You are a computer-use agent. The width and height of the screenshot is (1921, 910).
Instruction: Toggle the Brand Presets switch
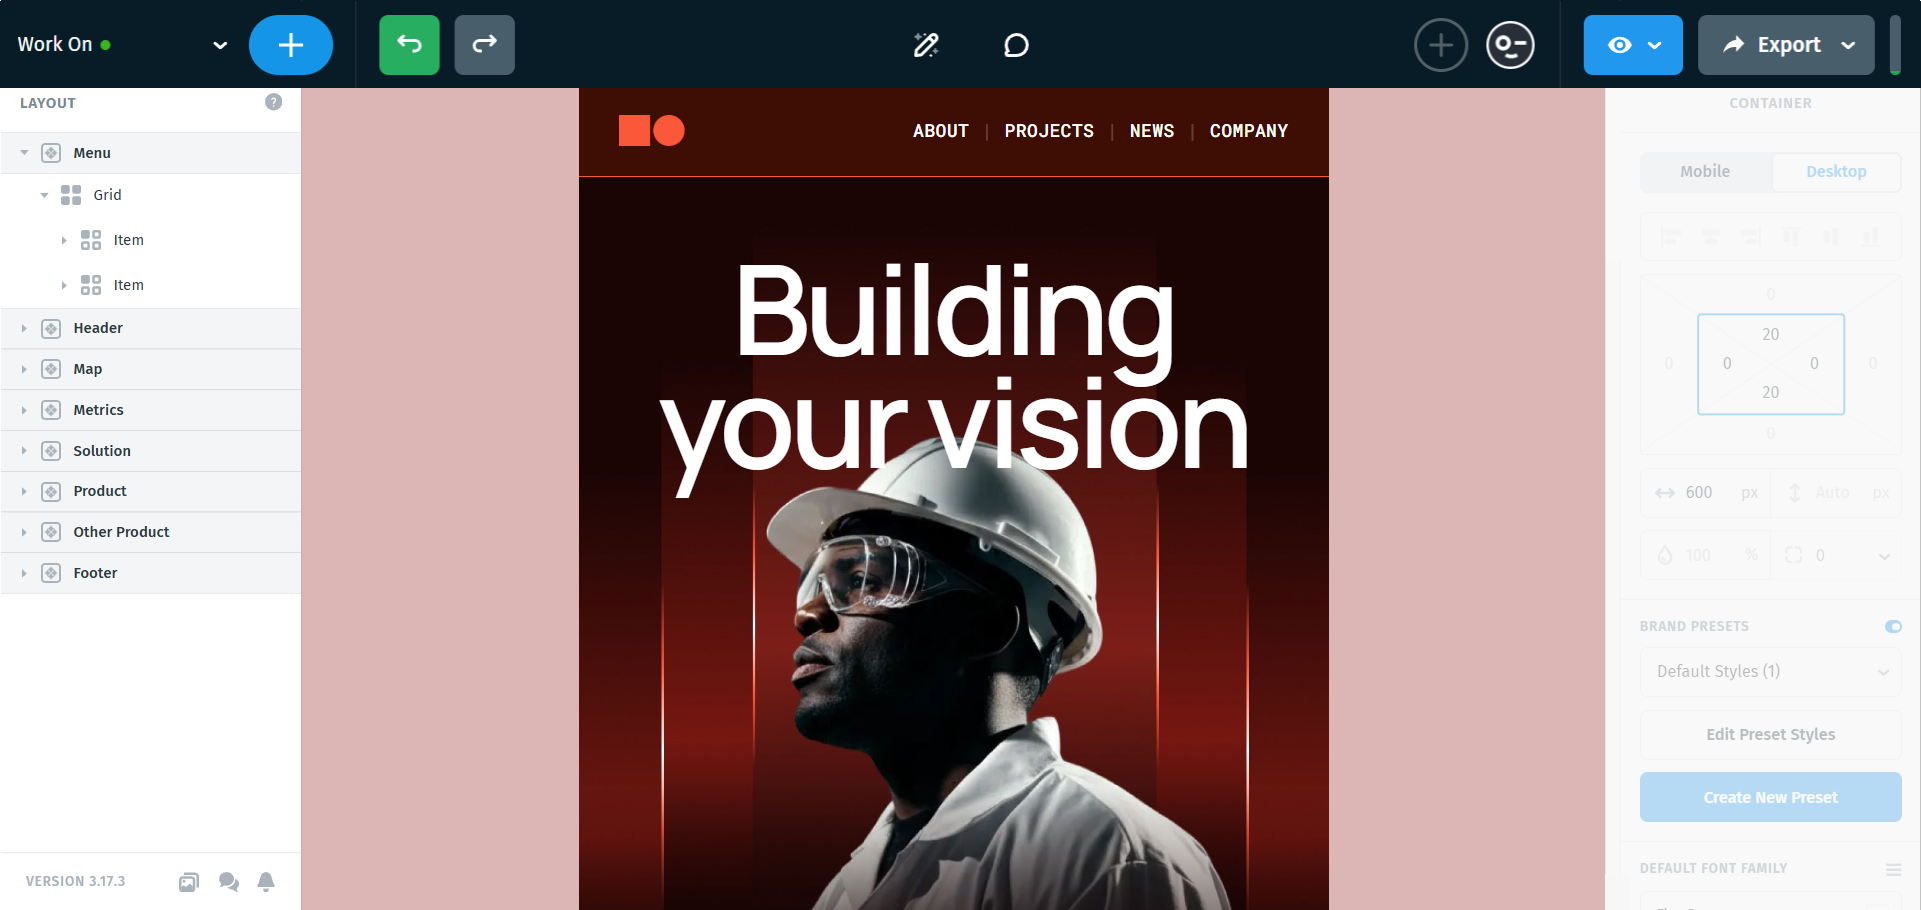pos(1893,626)
